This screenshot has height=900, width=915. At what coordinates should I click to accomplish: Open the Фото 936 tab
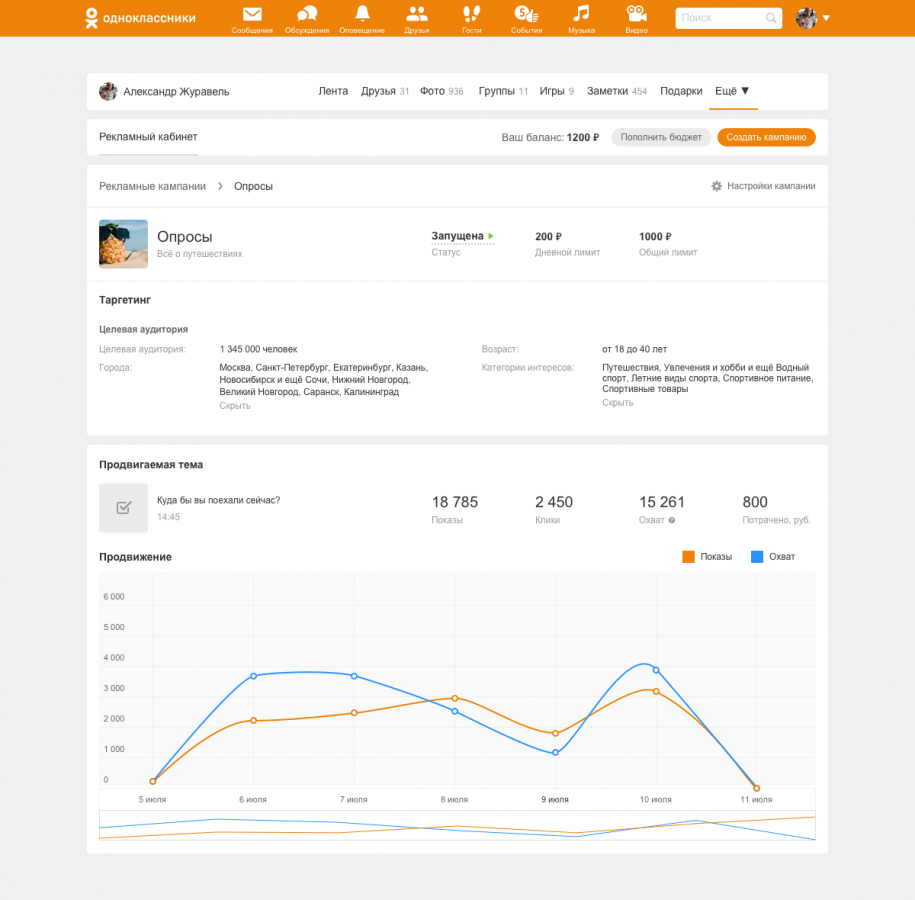tap(442, 91)
